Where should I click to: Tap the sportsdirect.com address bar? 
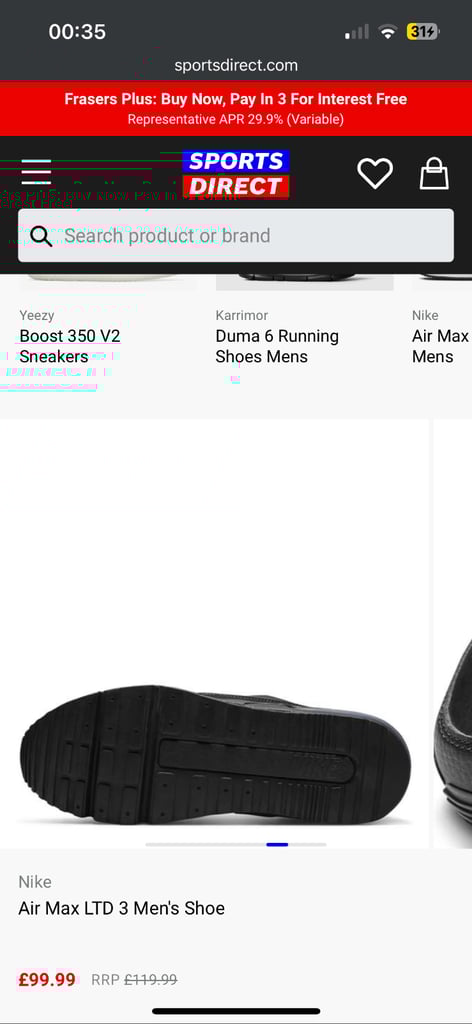236,65
